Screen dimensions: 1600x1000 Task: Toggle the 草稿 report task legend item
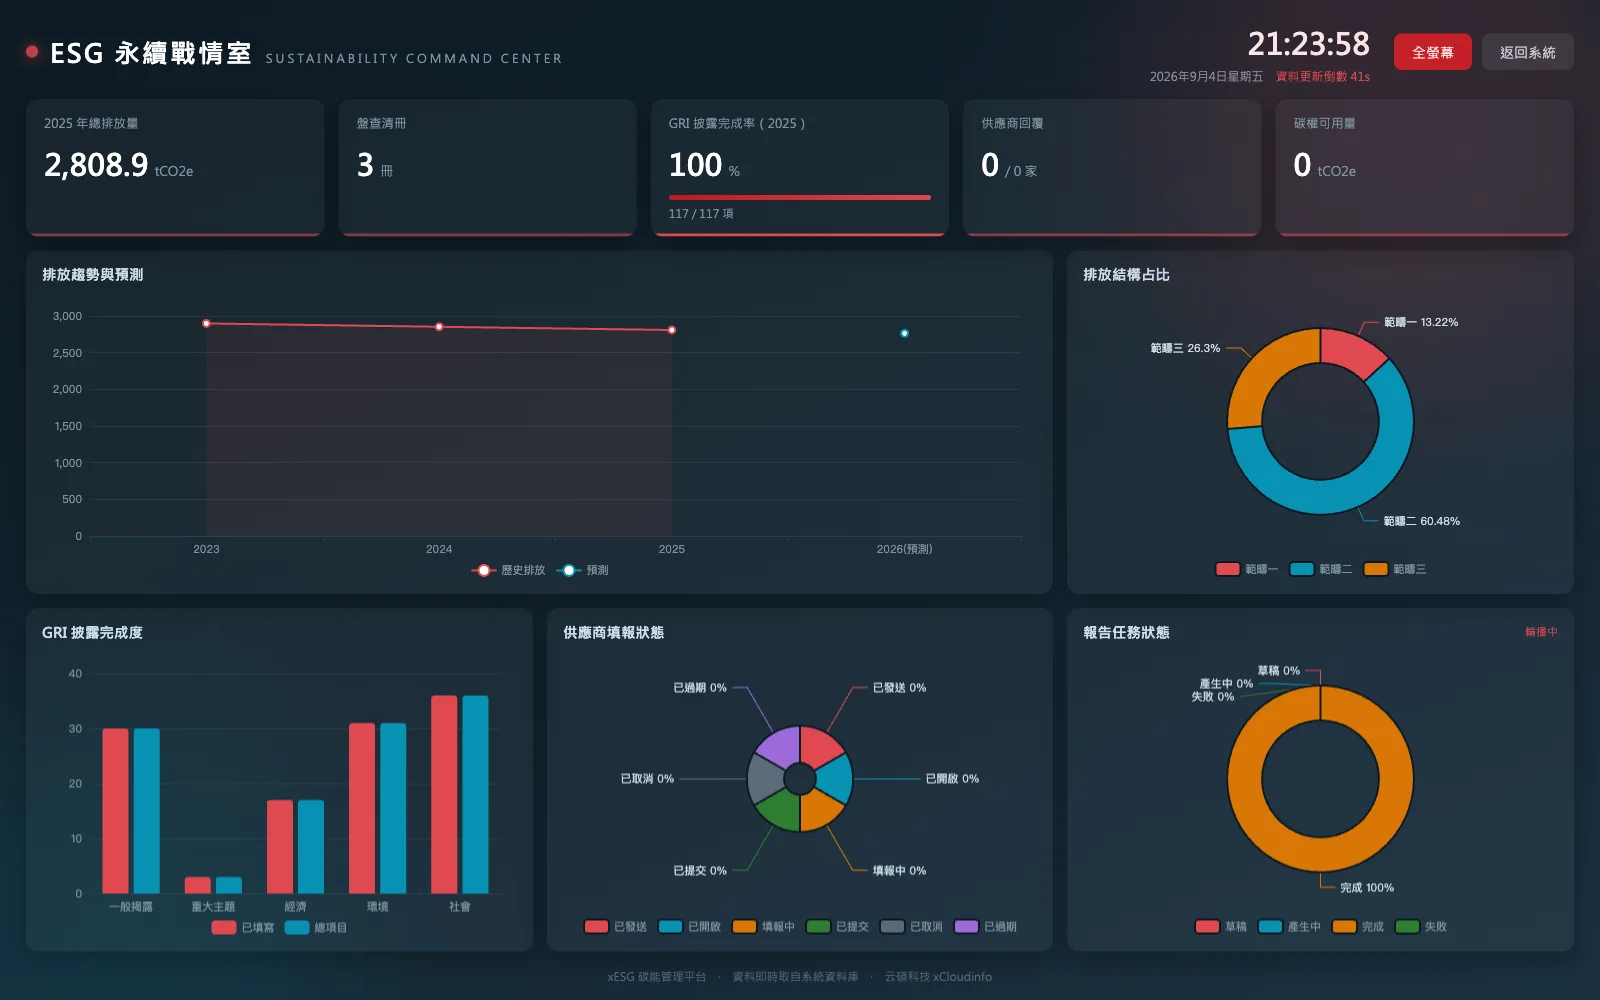pos(1221,926)
